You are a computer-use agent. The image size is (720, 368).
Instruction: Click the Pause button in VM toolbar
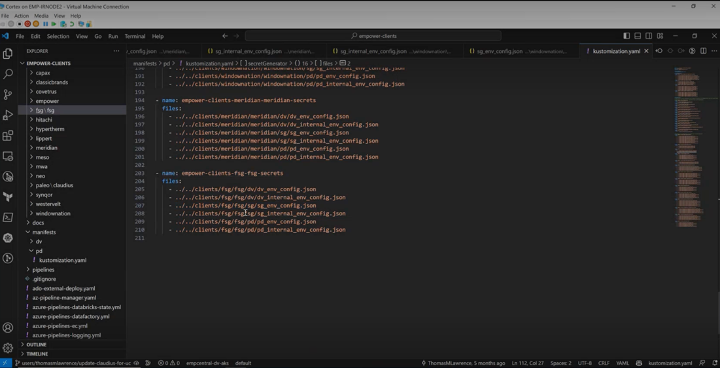coord(45,24)
